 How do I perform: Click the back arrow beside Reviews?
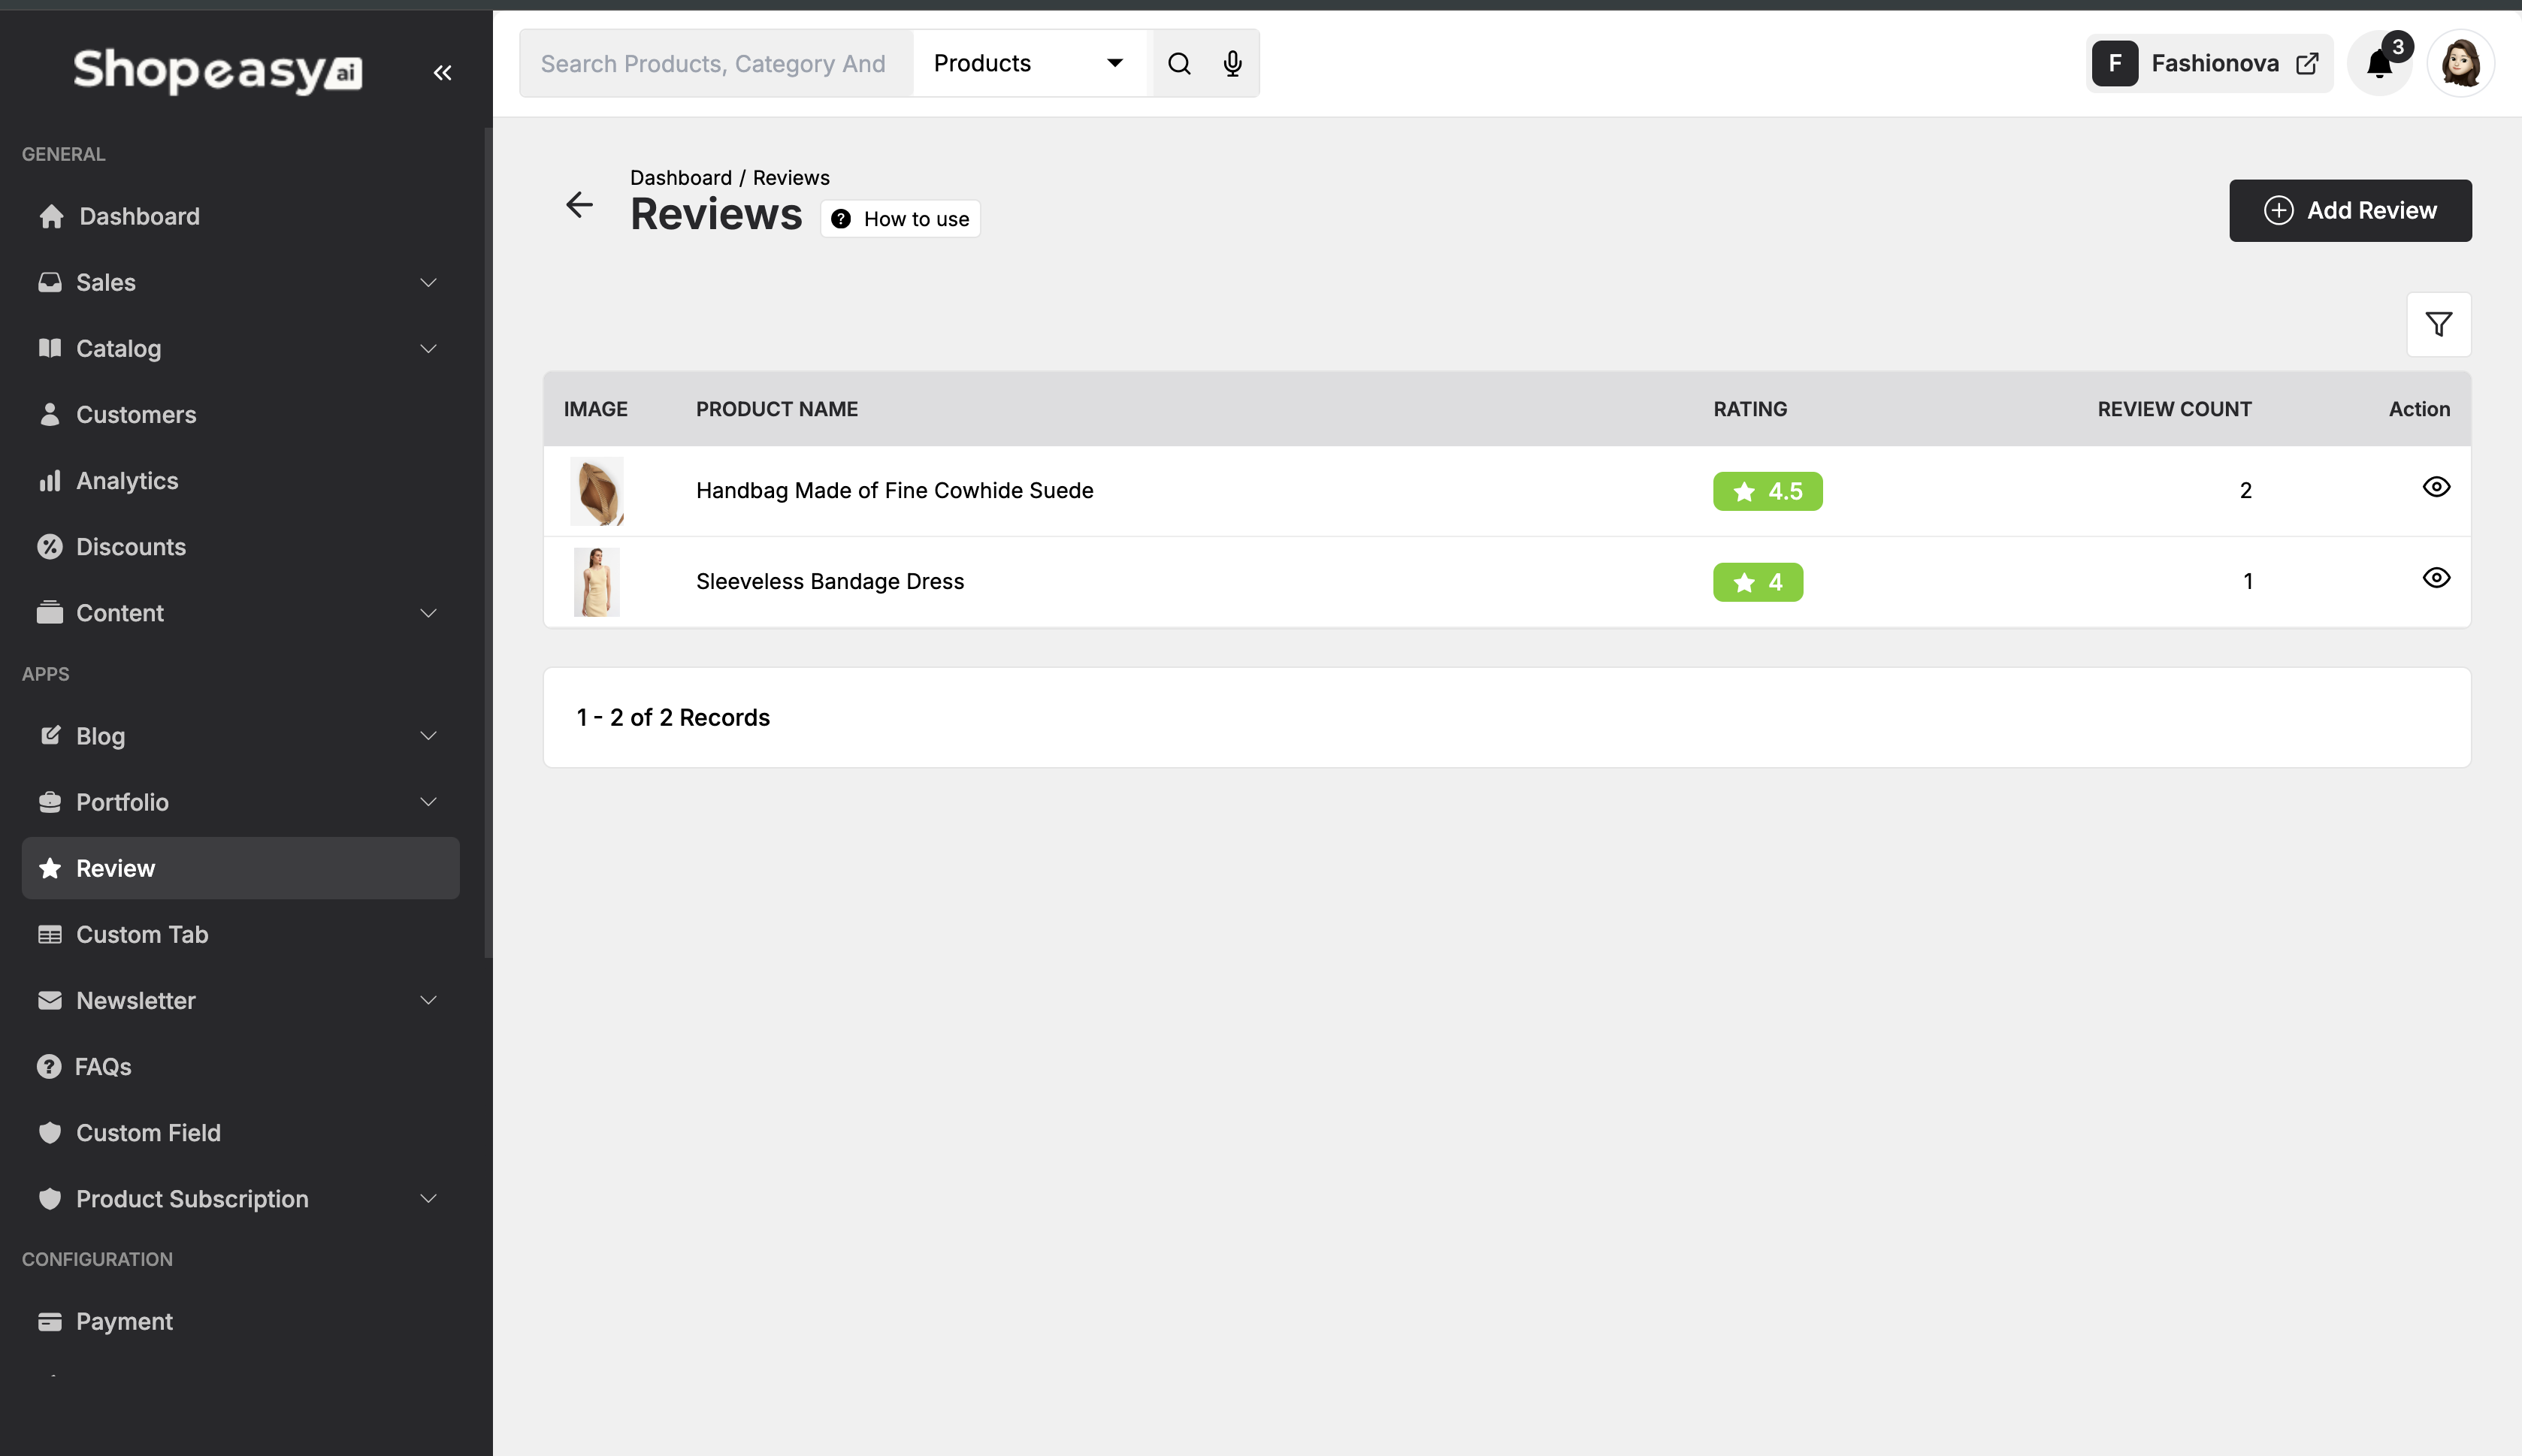[x=579, y=205]
